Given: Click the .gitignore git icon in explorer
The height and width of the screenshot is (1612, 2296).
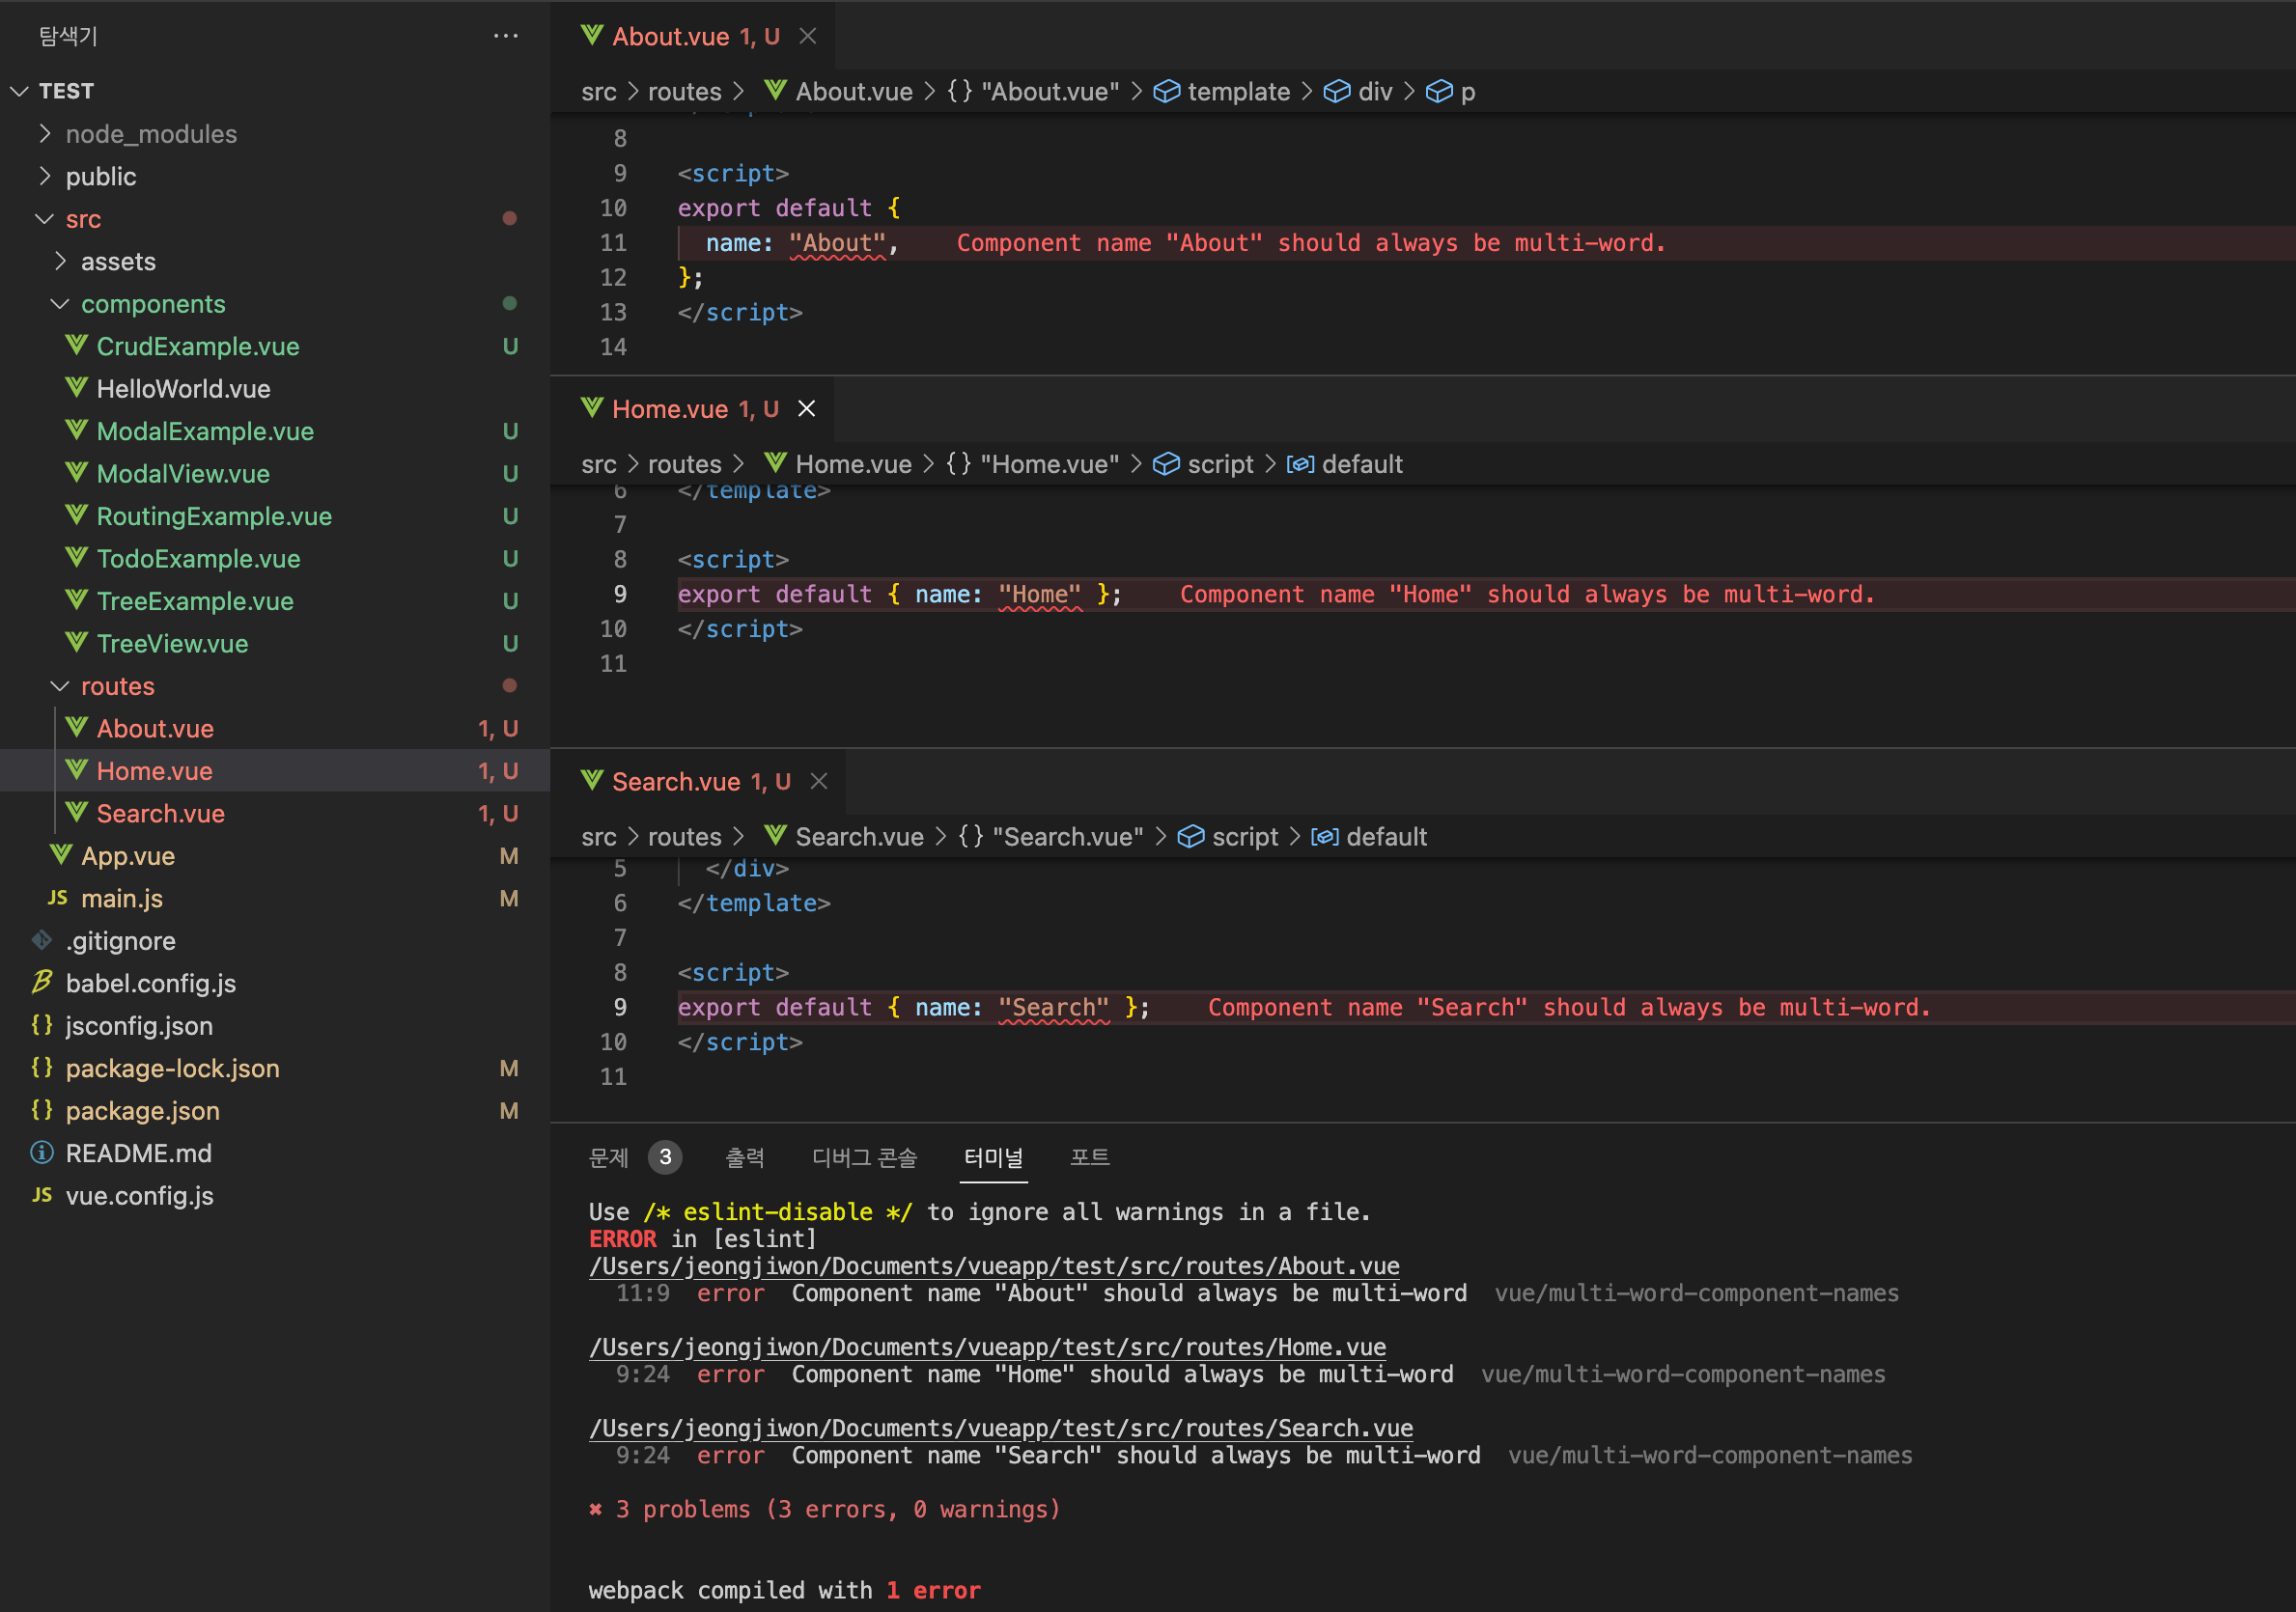Looking at the screenshot, I should (x=41, y=940).
